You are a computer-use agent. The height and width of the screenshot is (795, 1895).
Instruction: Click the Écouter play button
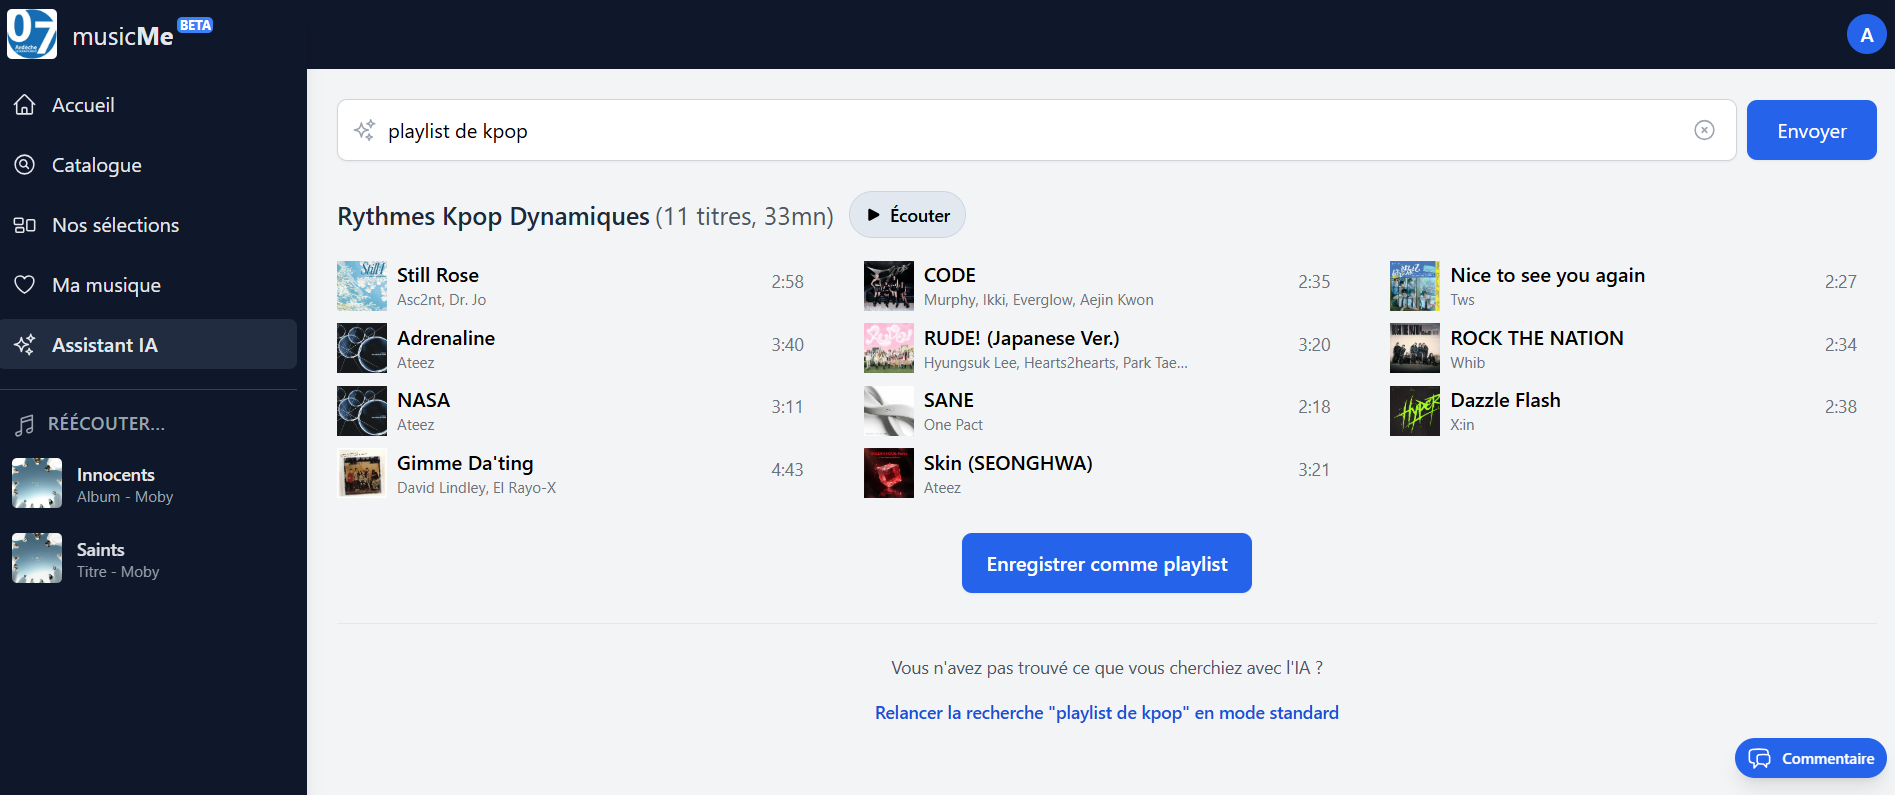[x=907, y=215]
